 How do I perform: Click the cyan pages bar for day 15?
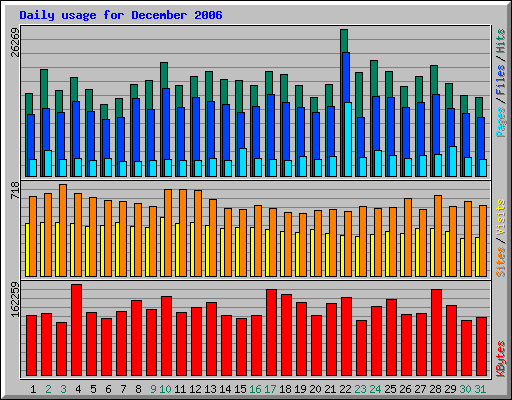tap(243, 162)
